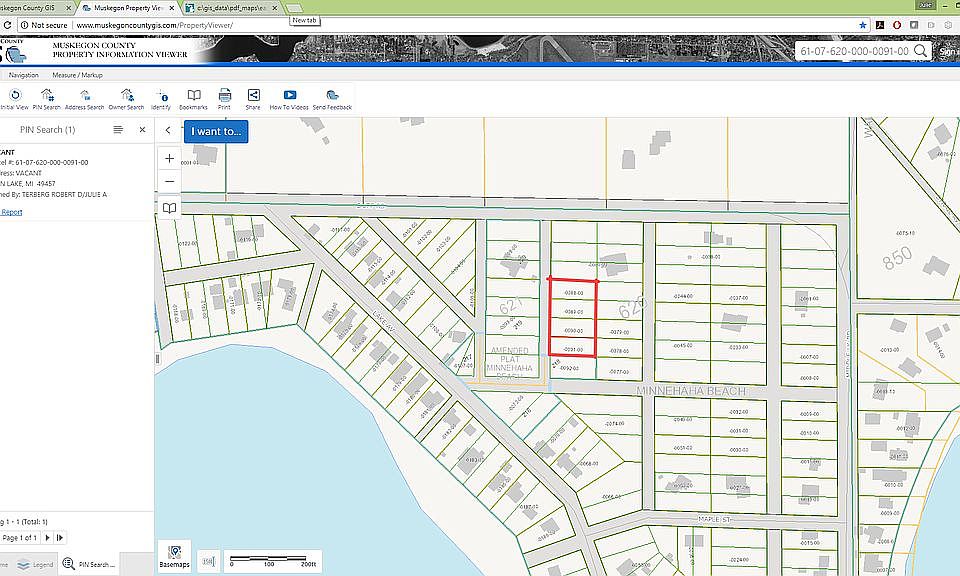Open the Basemaps selector
The image size is (960, 576).
pyautogui.click(x=174, y=556)
